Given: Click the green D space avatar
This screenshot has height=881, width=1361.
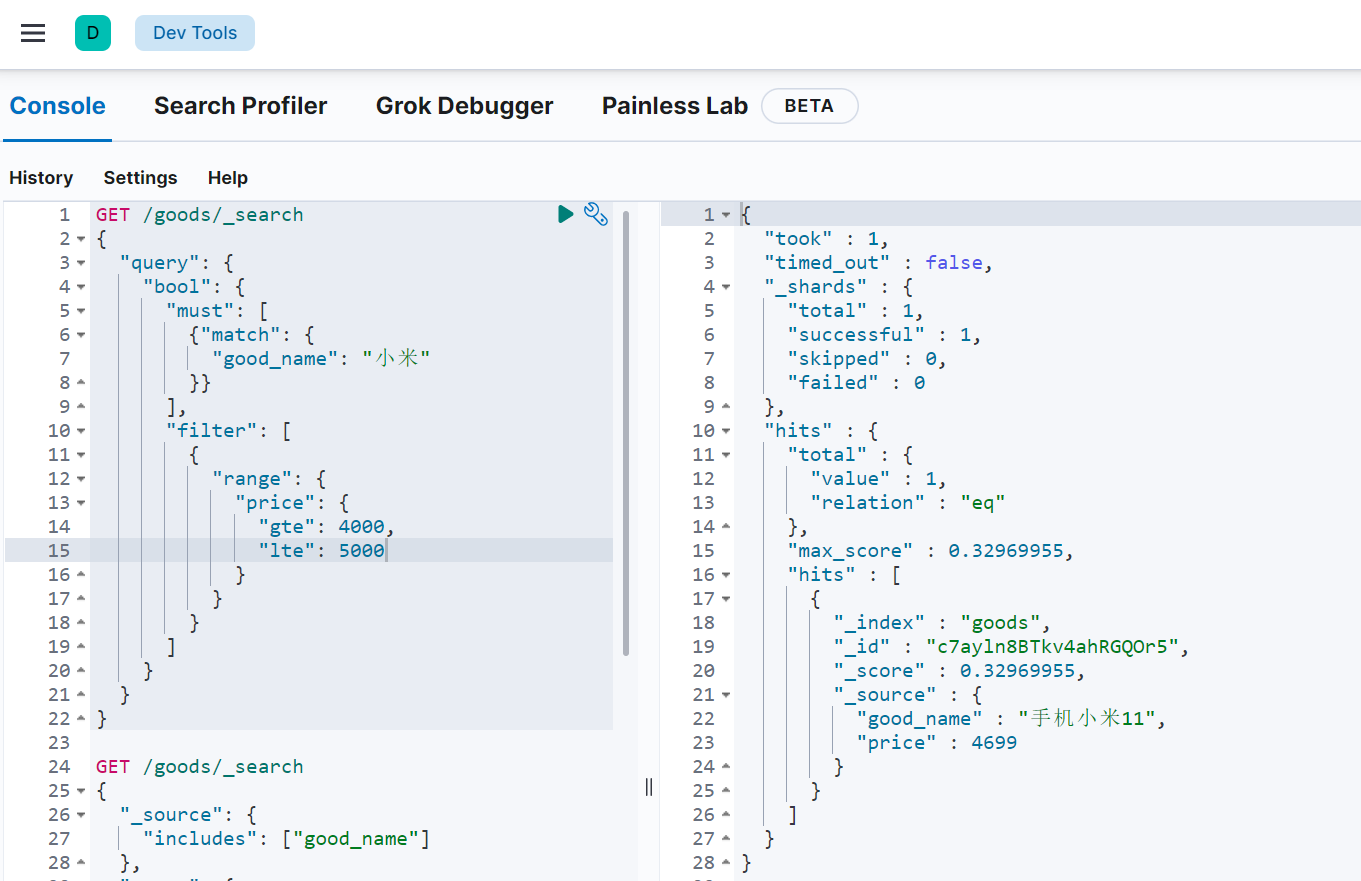Looking at the screenshot, I should point(93,33).
